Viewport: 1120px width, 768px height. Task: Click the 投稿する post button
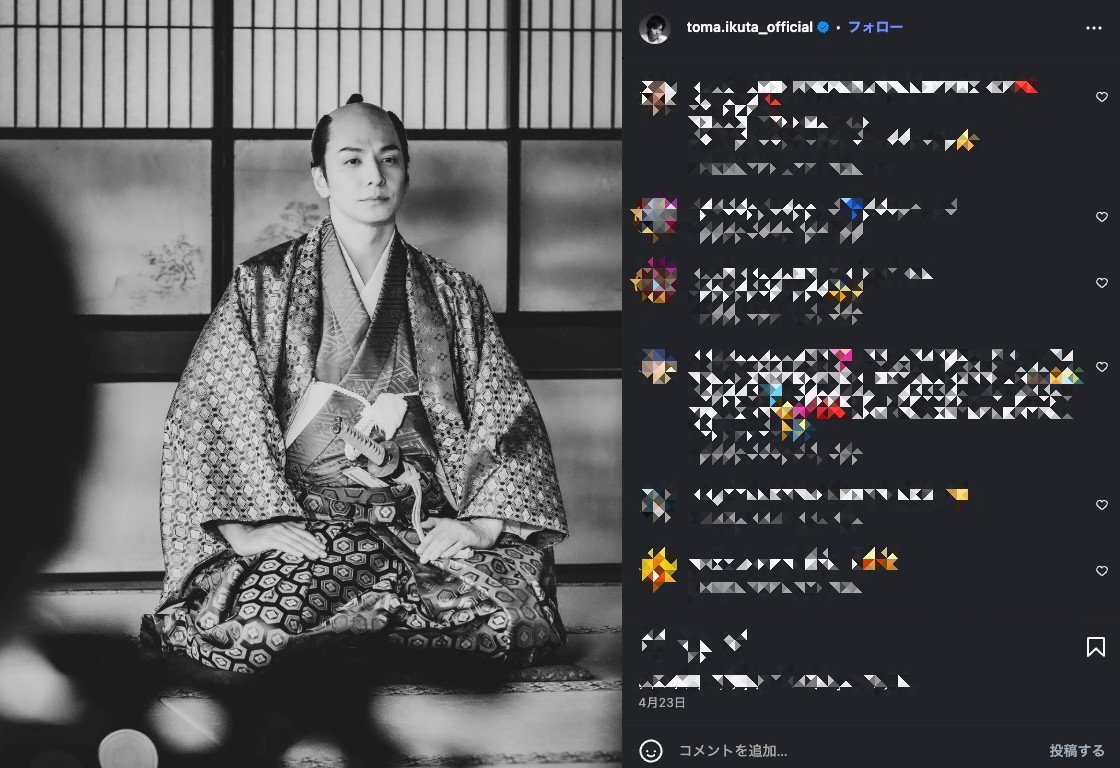(x=1076, y=750)
